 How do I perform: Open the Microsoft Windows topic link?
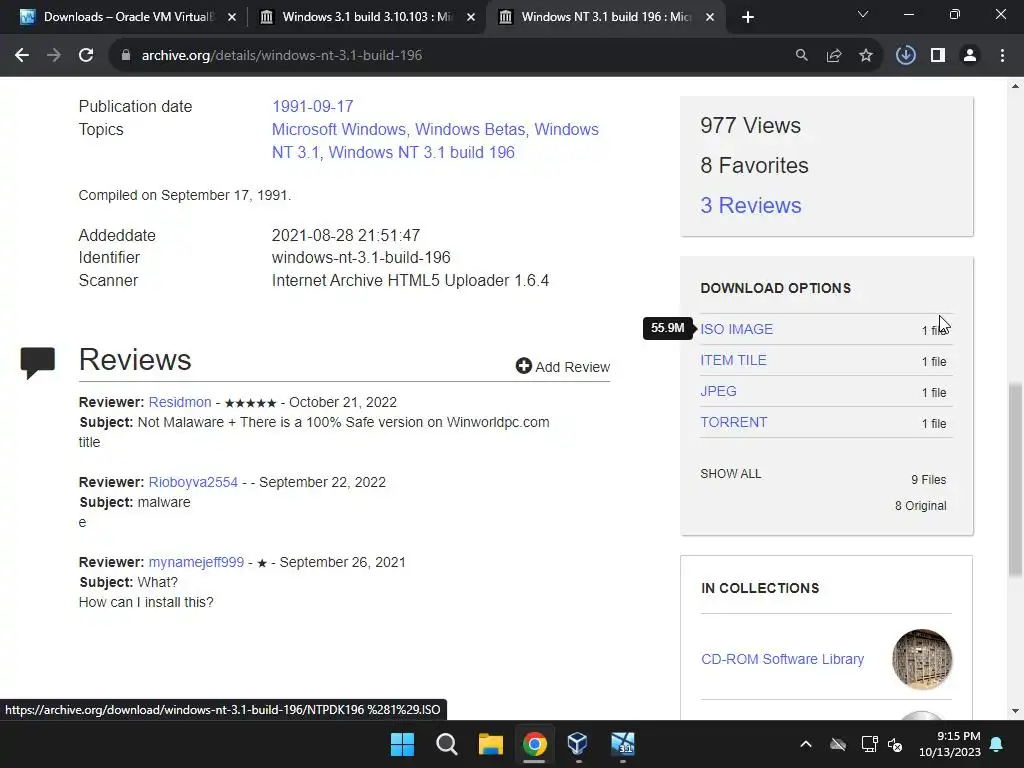pos(339,129)
